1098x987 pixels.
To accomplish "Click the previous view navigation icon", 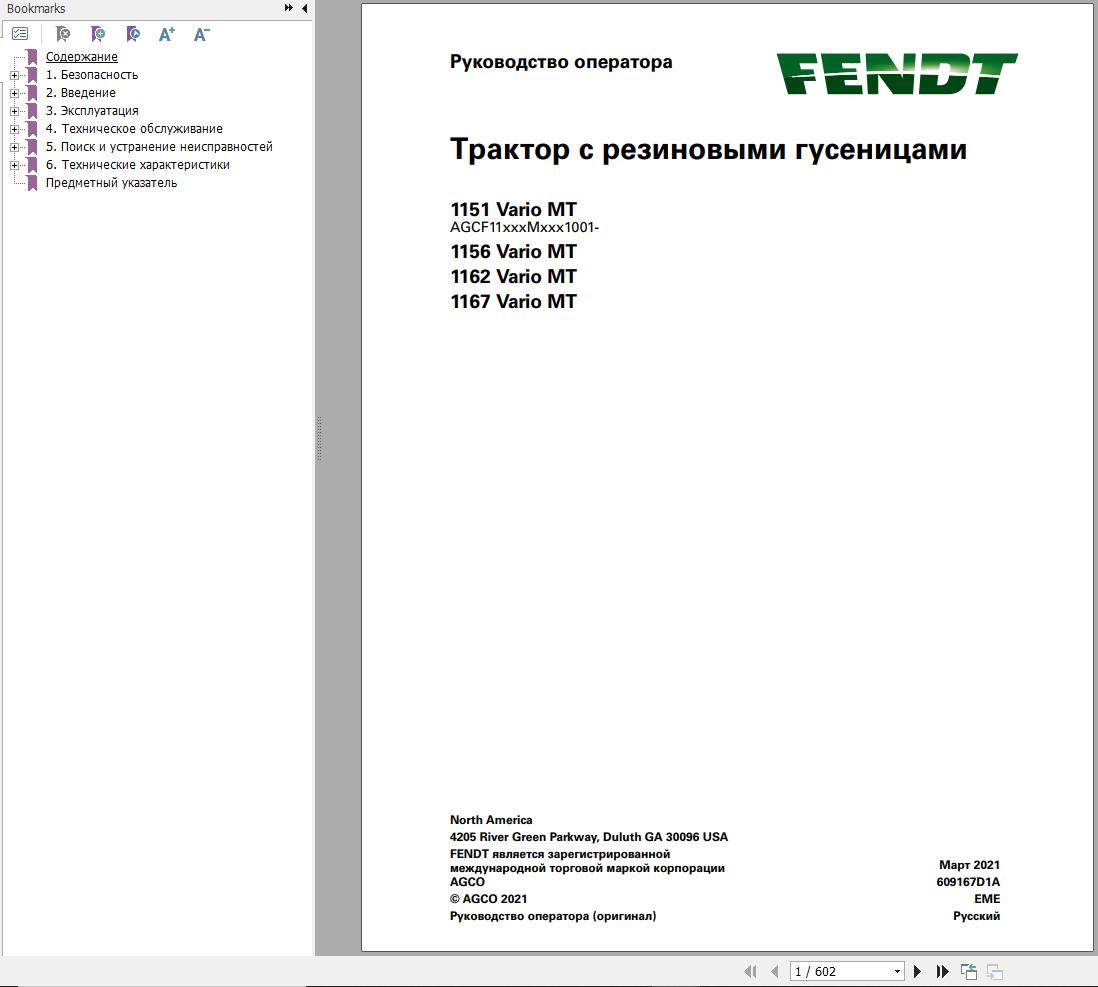I will click(968, 971).
